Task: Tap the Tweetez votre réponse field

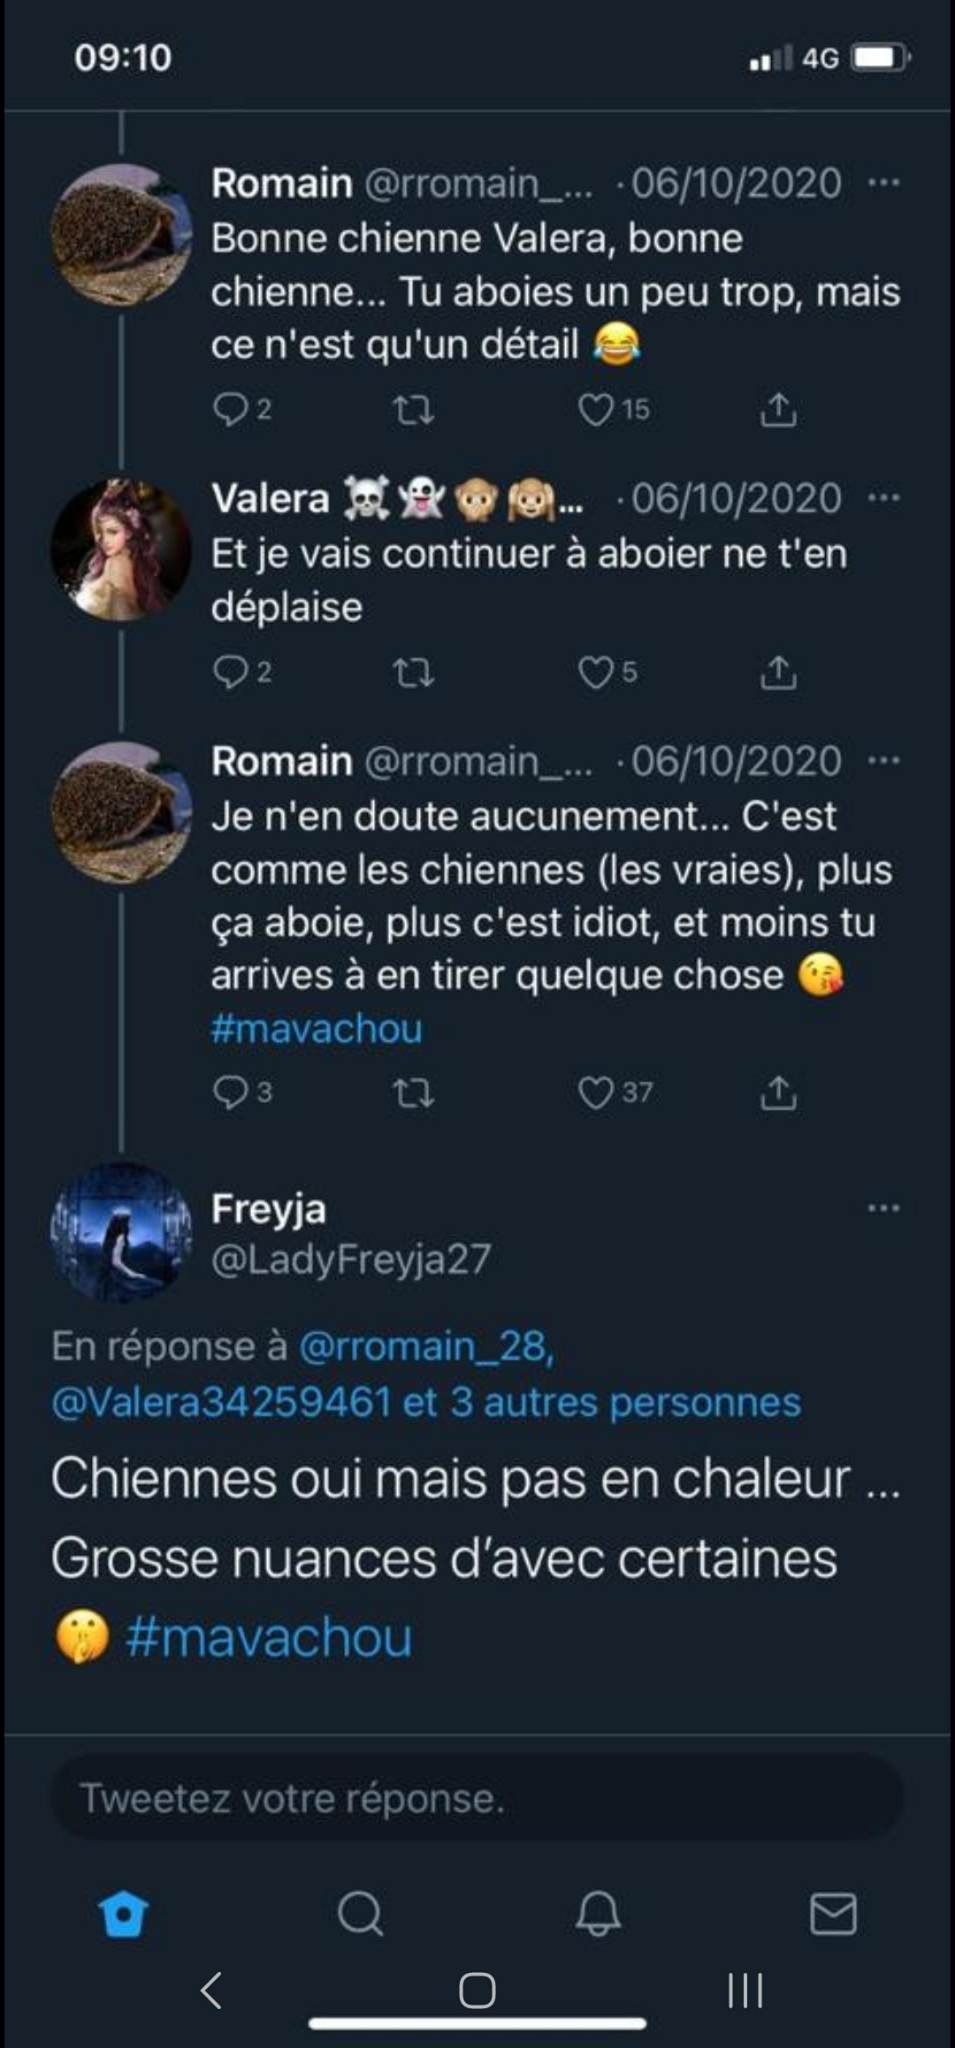Action: pyautogui.click(x=477, y=1798)
